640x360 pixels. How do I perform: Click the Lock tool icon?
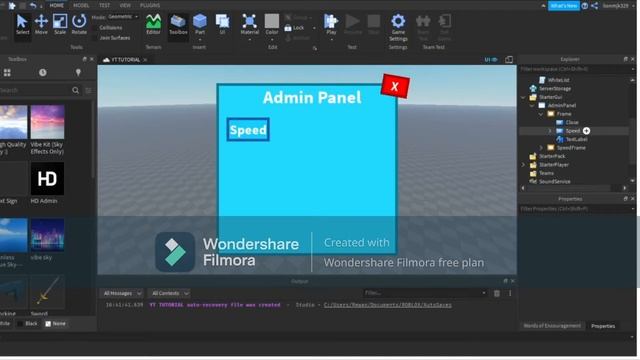click(x=288, y=28)
